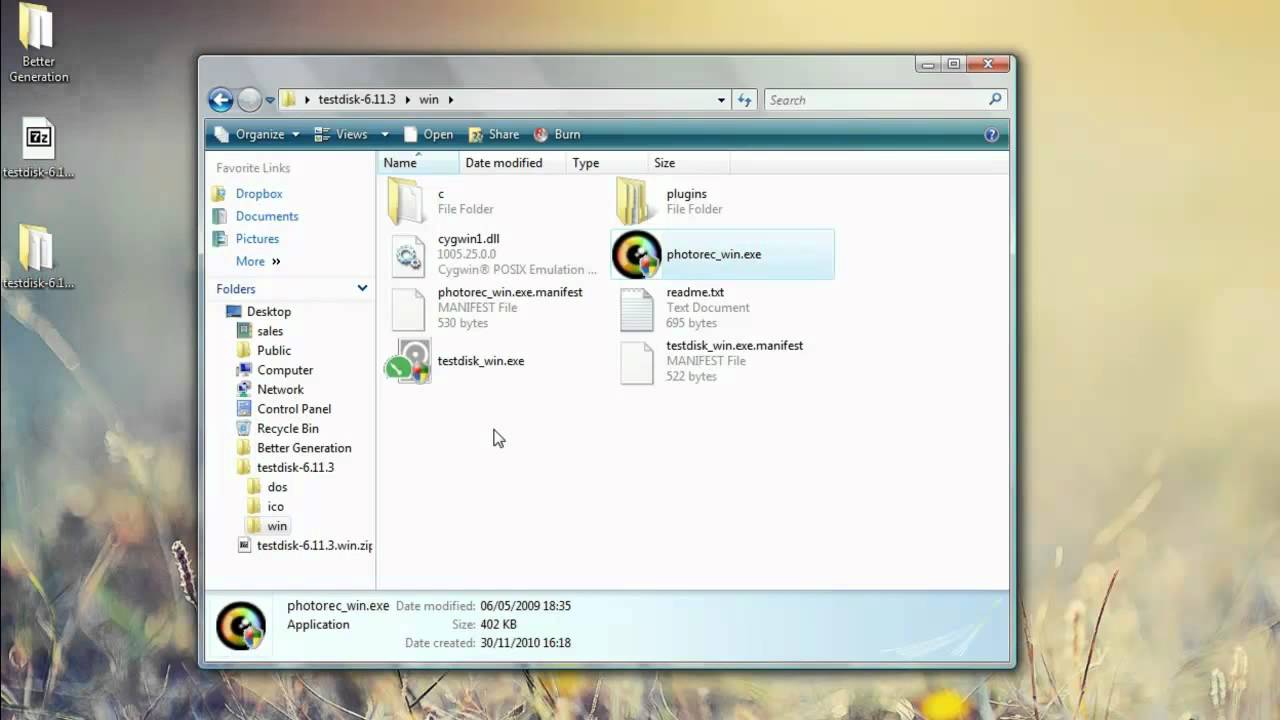
Task: Click the Organize toolbar icon
Action: tap(222, 134)
